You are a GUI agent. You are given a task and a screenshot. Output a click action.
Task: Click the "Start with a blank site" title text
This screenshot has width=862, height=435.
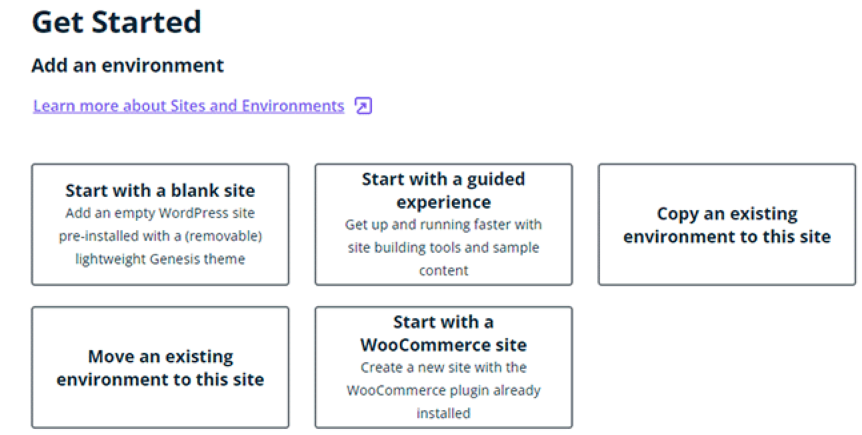click(160, 190)
